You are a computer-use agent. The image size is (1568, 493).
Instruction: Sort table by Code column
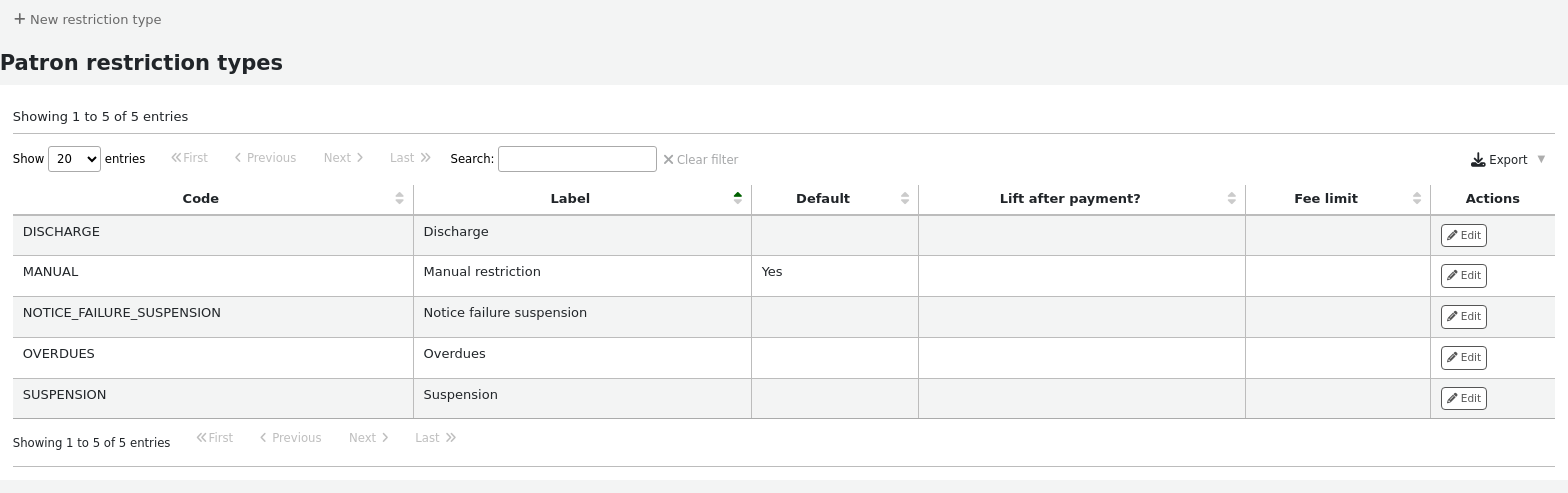coord(201,199)
